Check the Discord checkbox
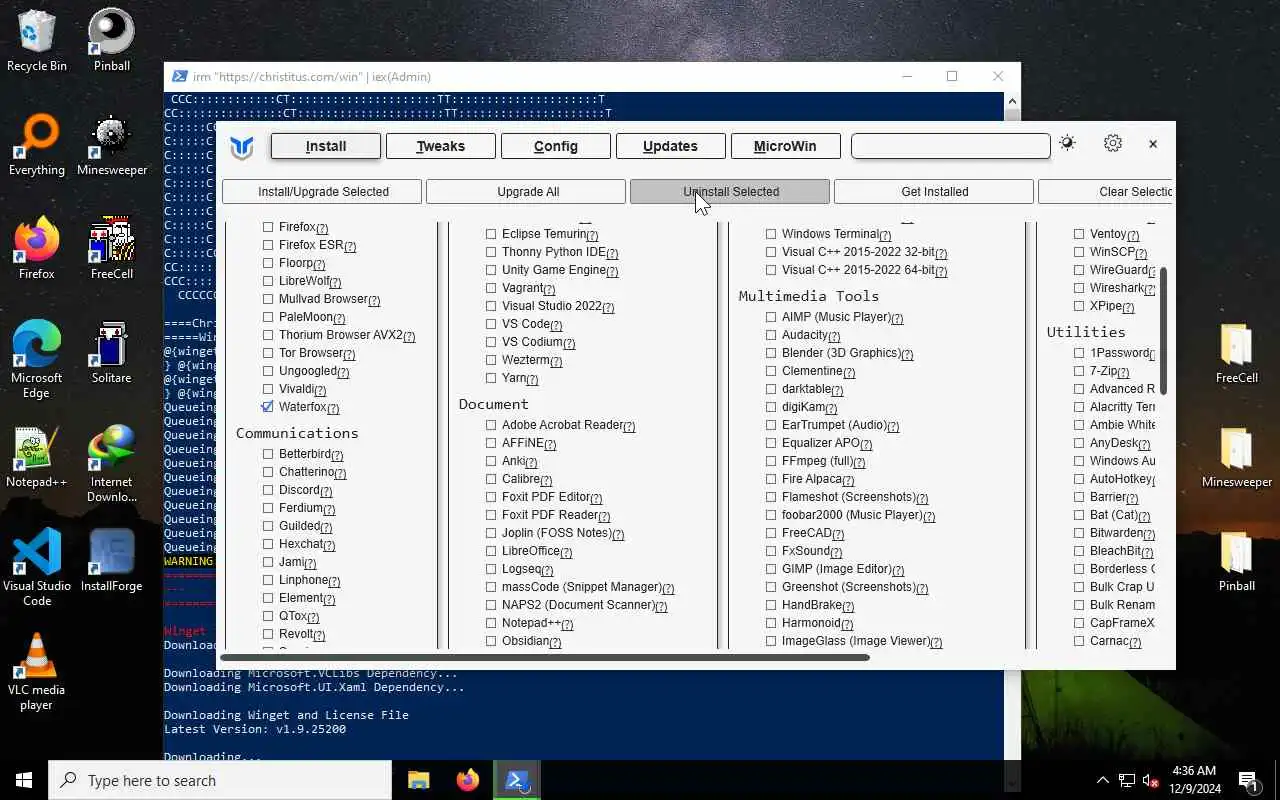1280x800 pixels. click(x=268, y=490)
